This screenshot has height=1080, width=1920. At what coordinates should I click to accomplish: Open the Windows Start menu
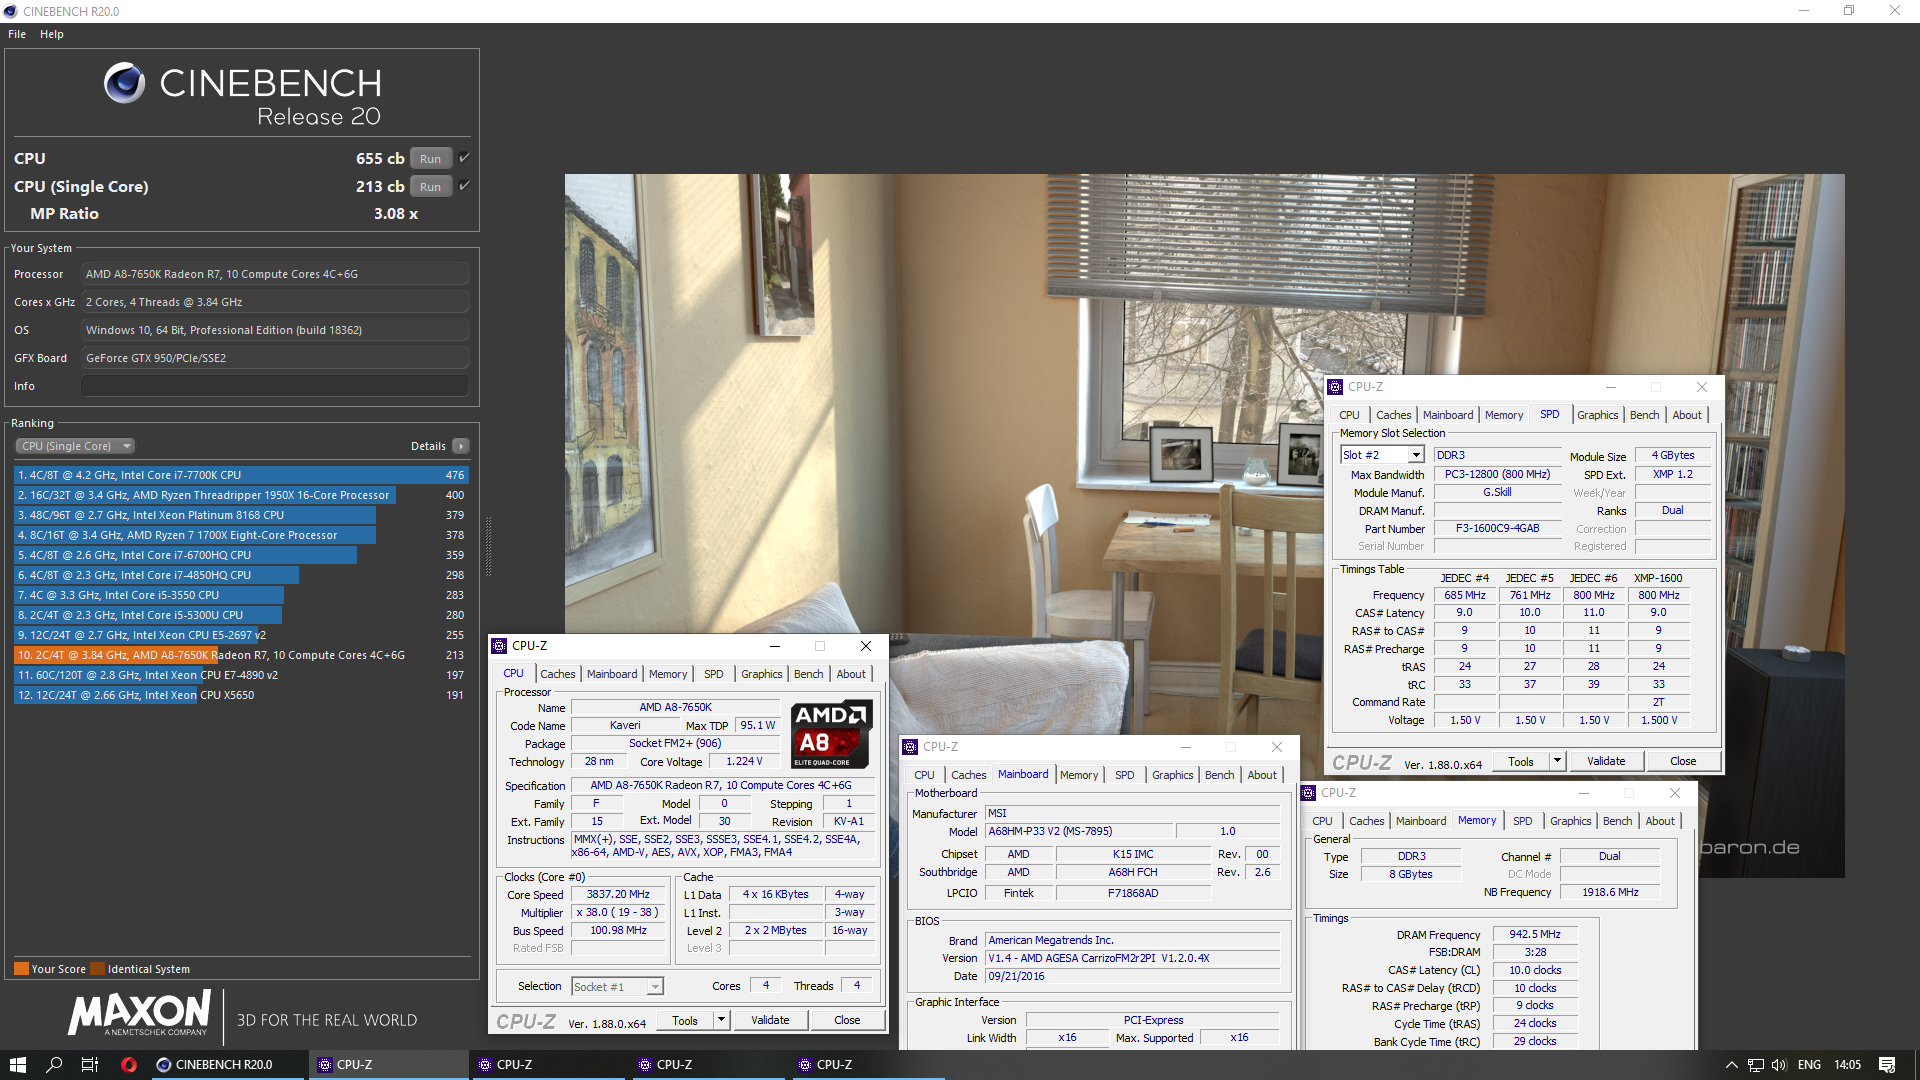click(x=18, y=1065)
